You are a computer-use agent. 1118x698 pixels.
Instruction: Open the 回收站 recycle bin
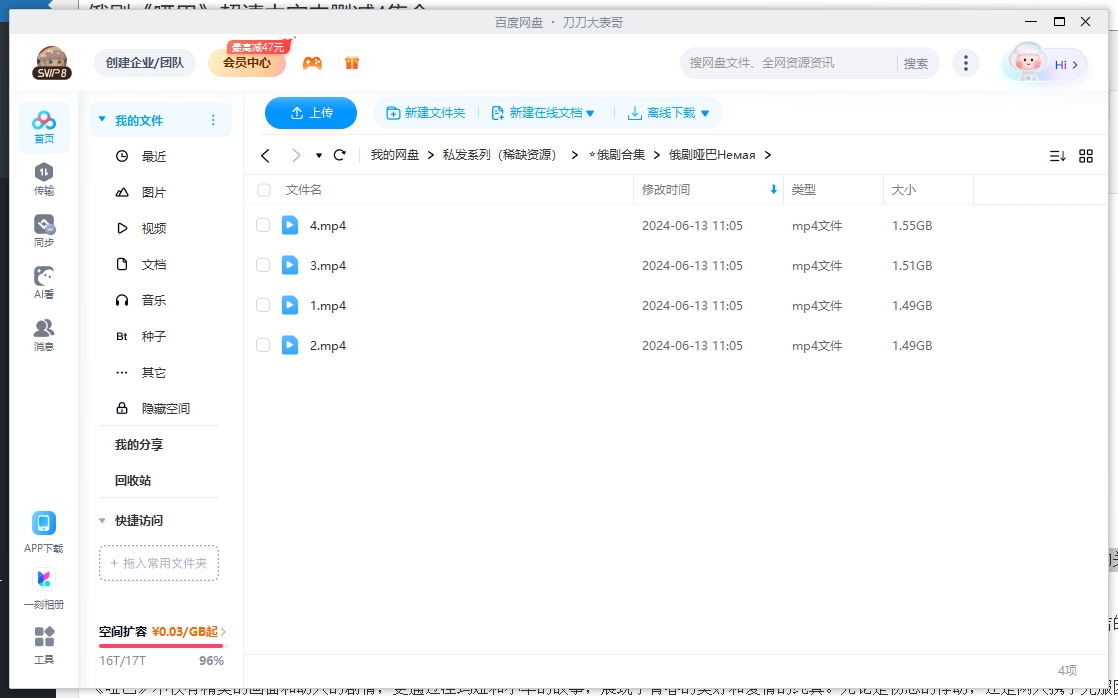tap(132, 480)
